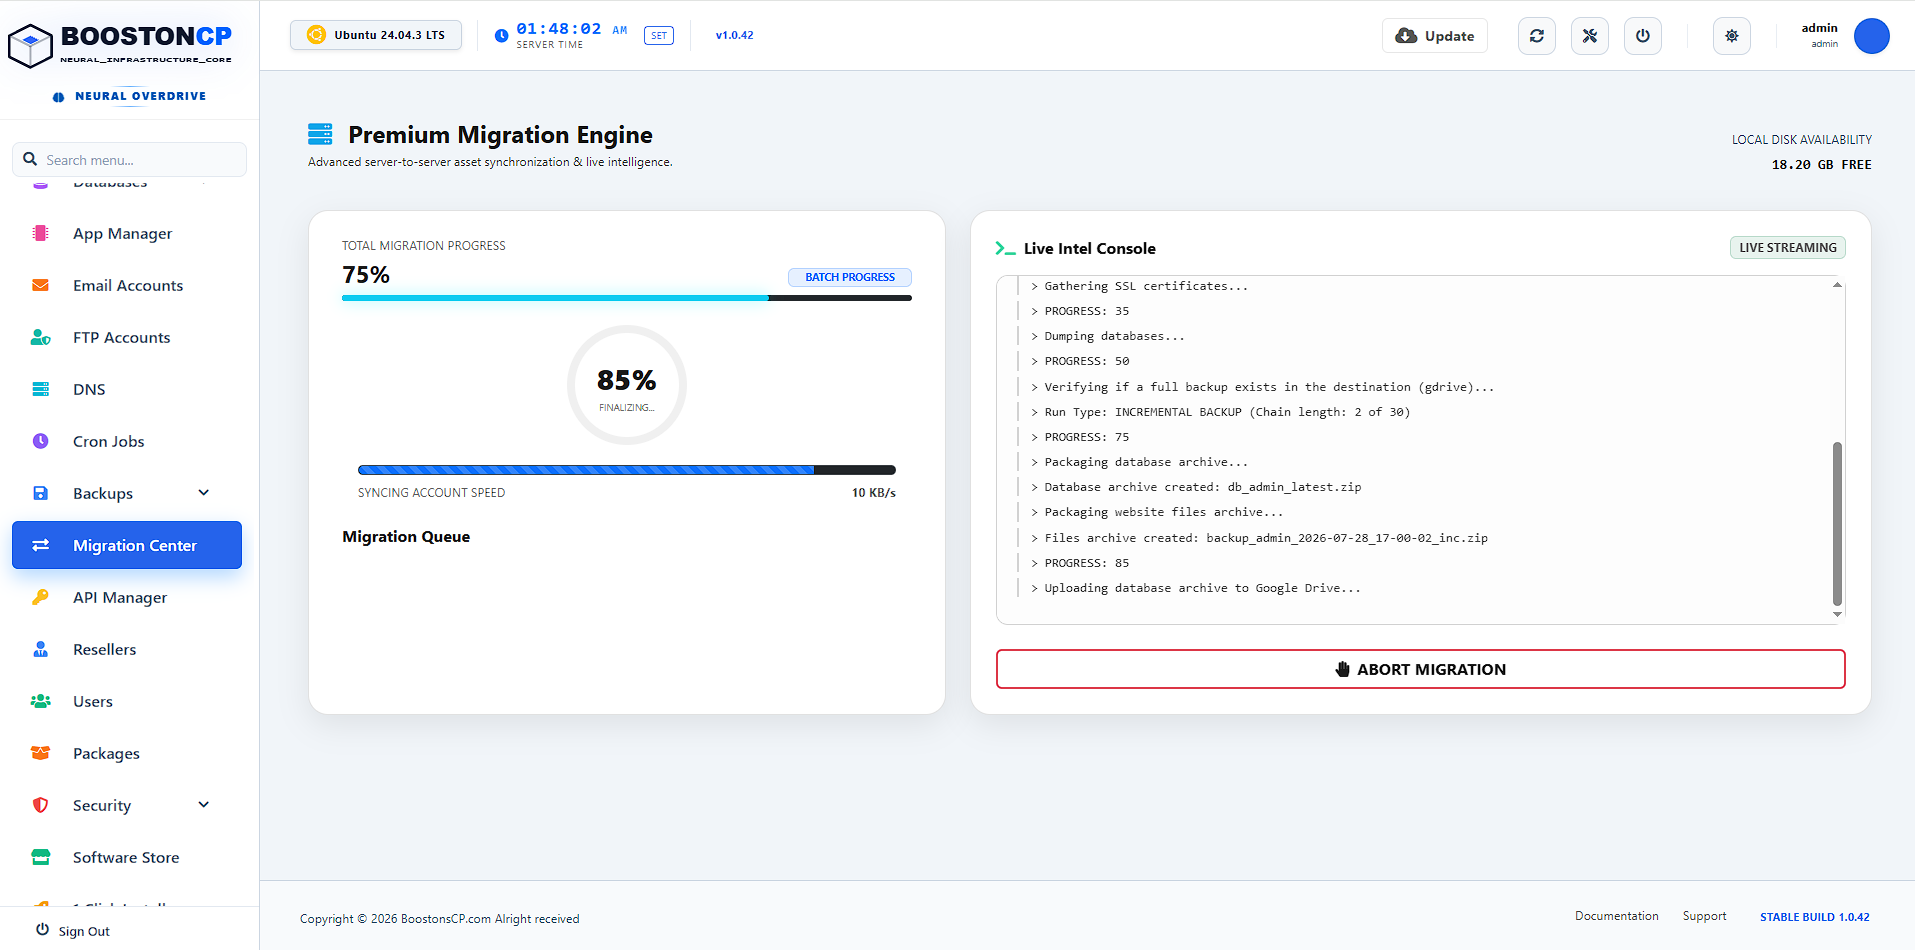The image size is (1915, 950).
Task: Click the power icon in top bar
Action: (x=1643, y=36)
